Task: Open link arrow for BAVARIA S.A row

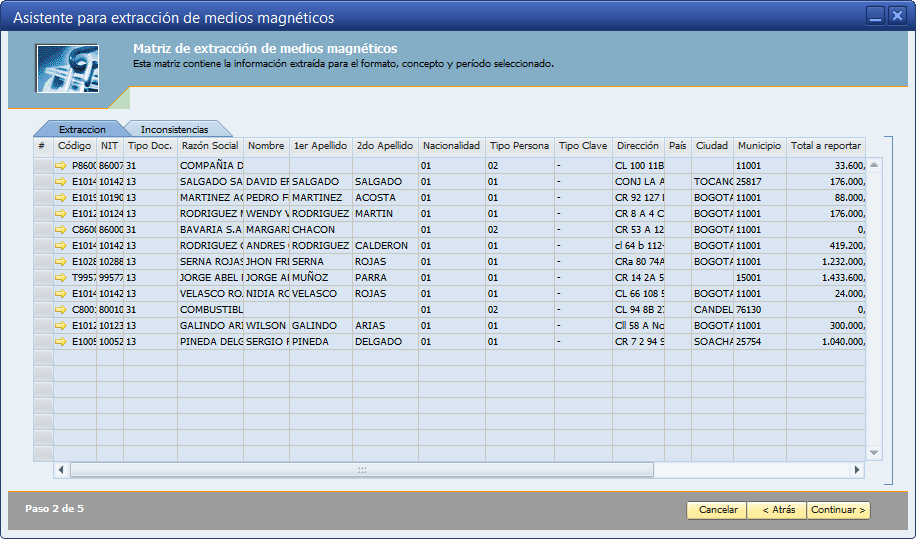Action: pos(61,229)
